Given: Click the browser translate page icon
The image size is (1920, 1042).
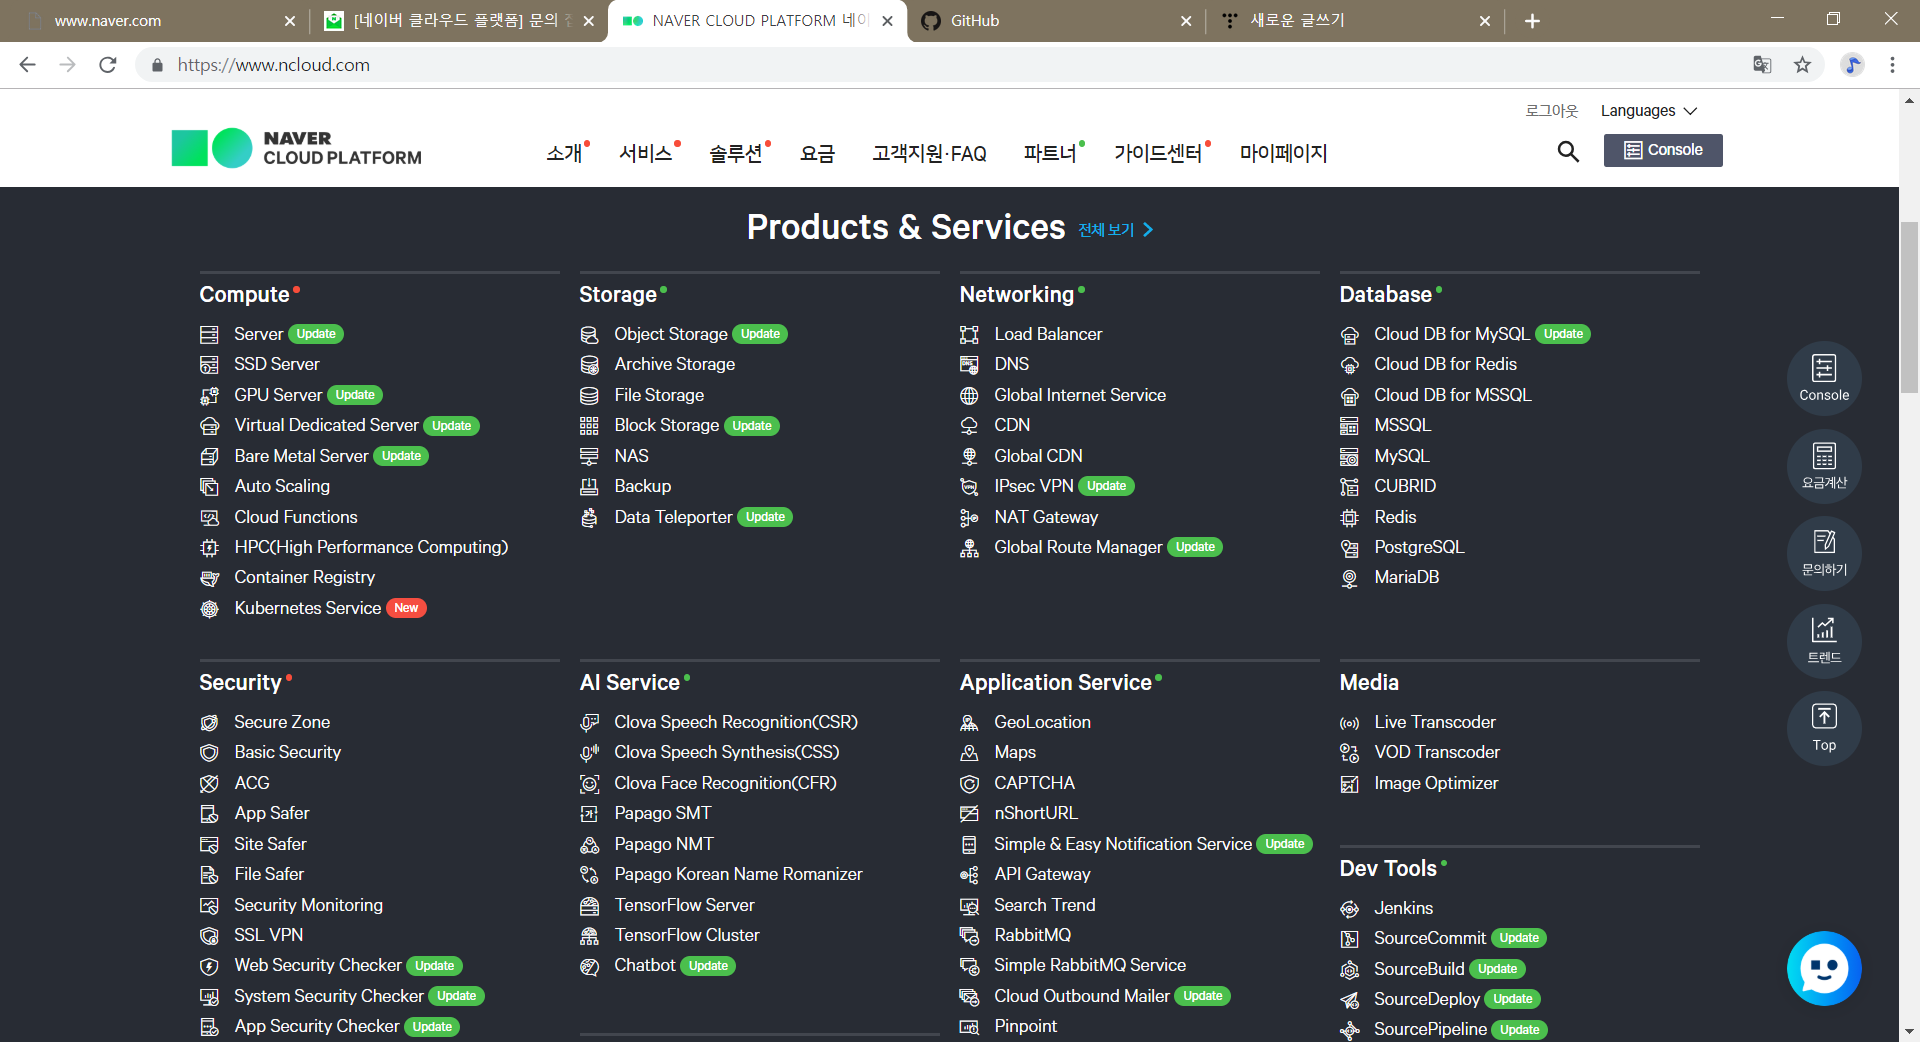Looking at the screenshot, I should click(x=1762, y=65).
